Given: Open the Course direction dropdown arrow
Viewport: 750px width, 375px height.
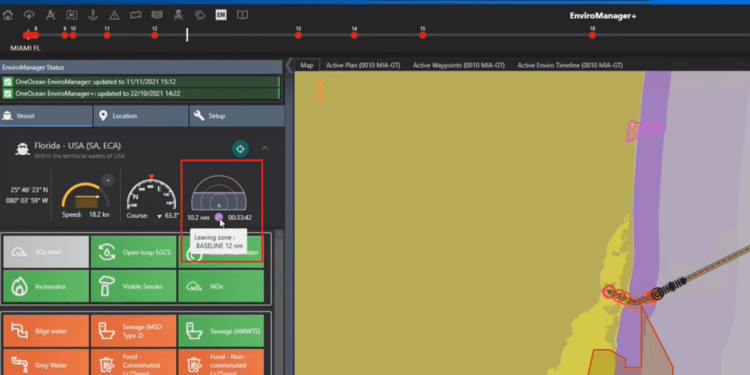Looking at the screenshot, I should coord(159,217).
